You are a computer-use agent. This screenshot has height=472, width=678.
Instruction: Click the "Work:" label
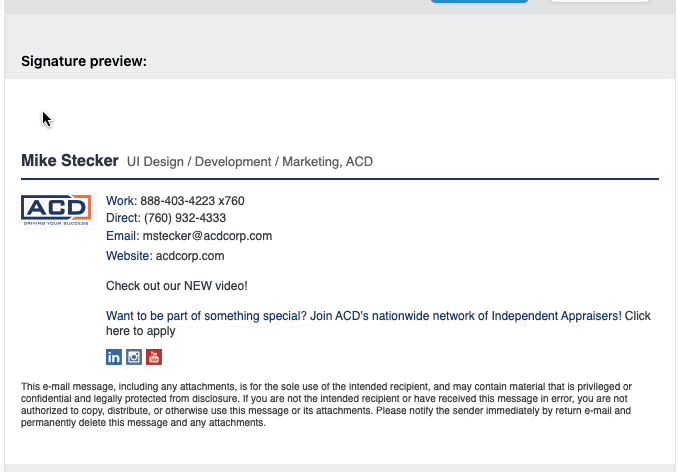coord(120,201)
